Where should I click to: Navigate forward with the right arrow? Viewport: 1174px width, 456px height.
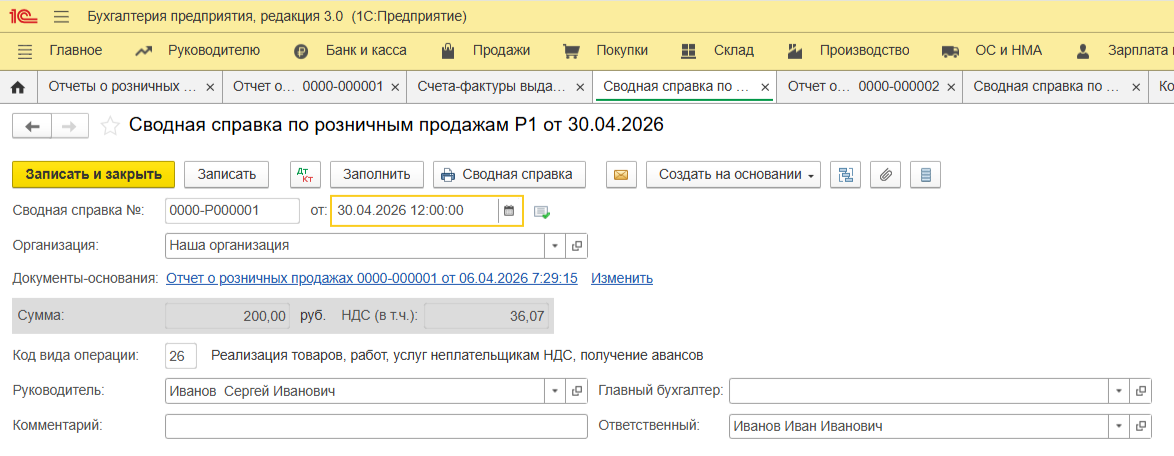[x=70, y=127]
